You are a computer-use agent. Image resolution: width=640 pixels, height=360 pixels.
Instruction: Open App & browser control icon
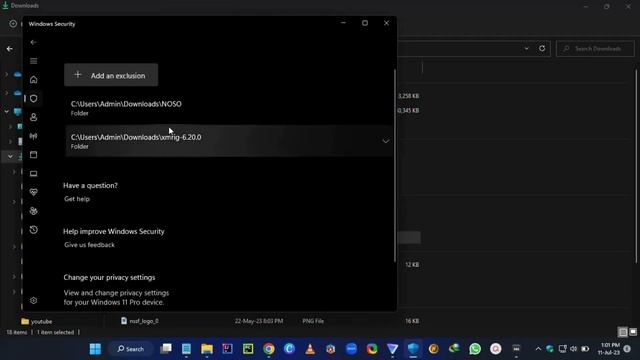[33, 155]
